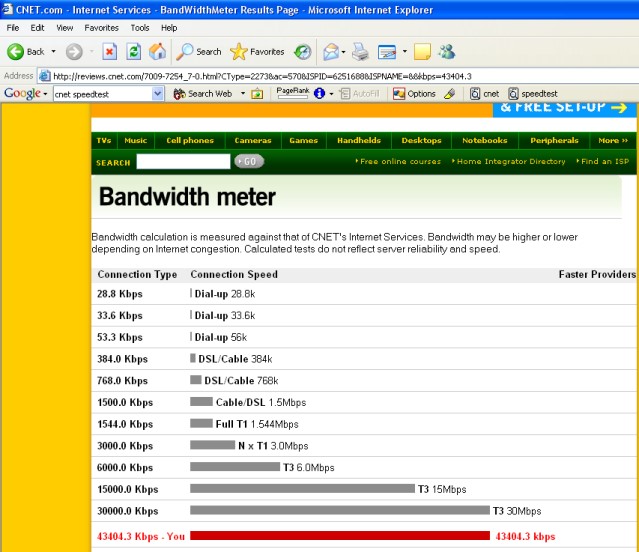Viewport: 639px width, 552px height.
Task: Click the gray T3 30Mbps speed bar
Action: click(340, 510)
